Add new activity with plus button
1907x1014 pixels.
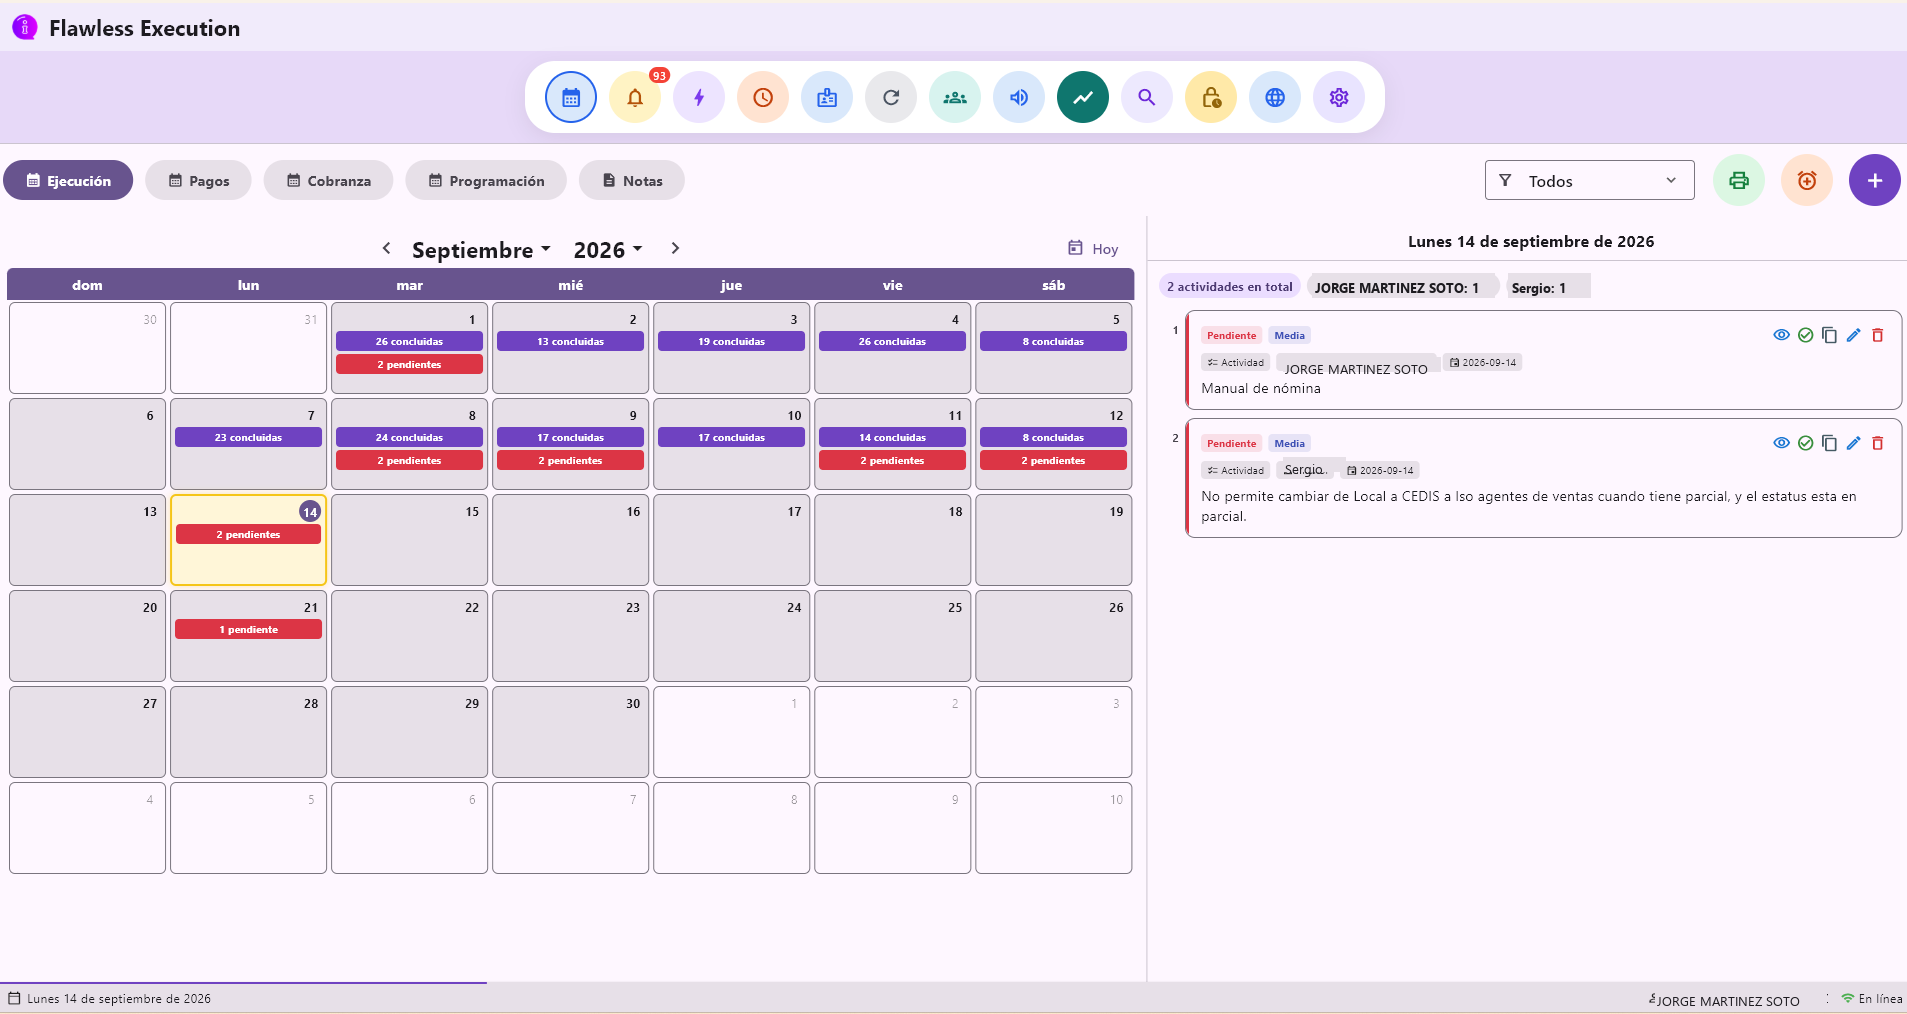(1875, 180)
